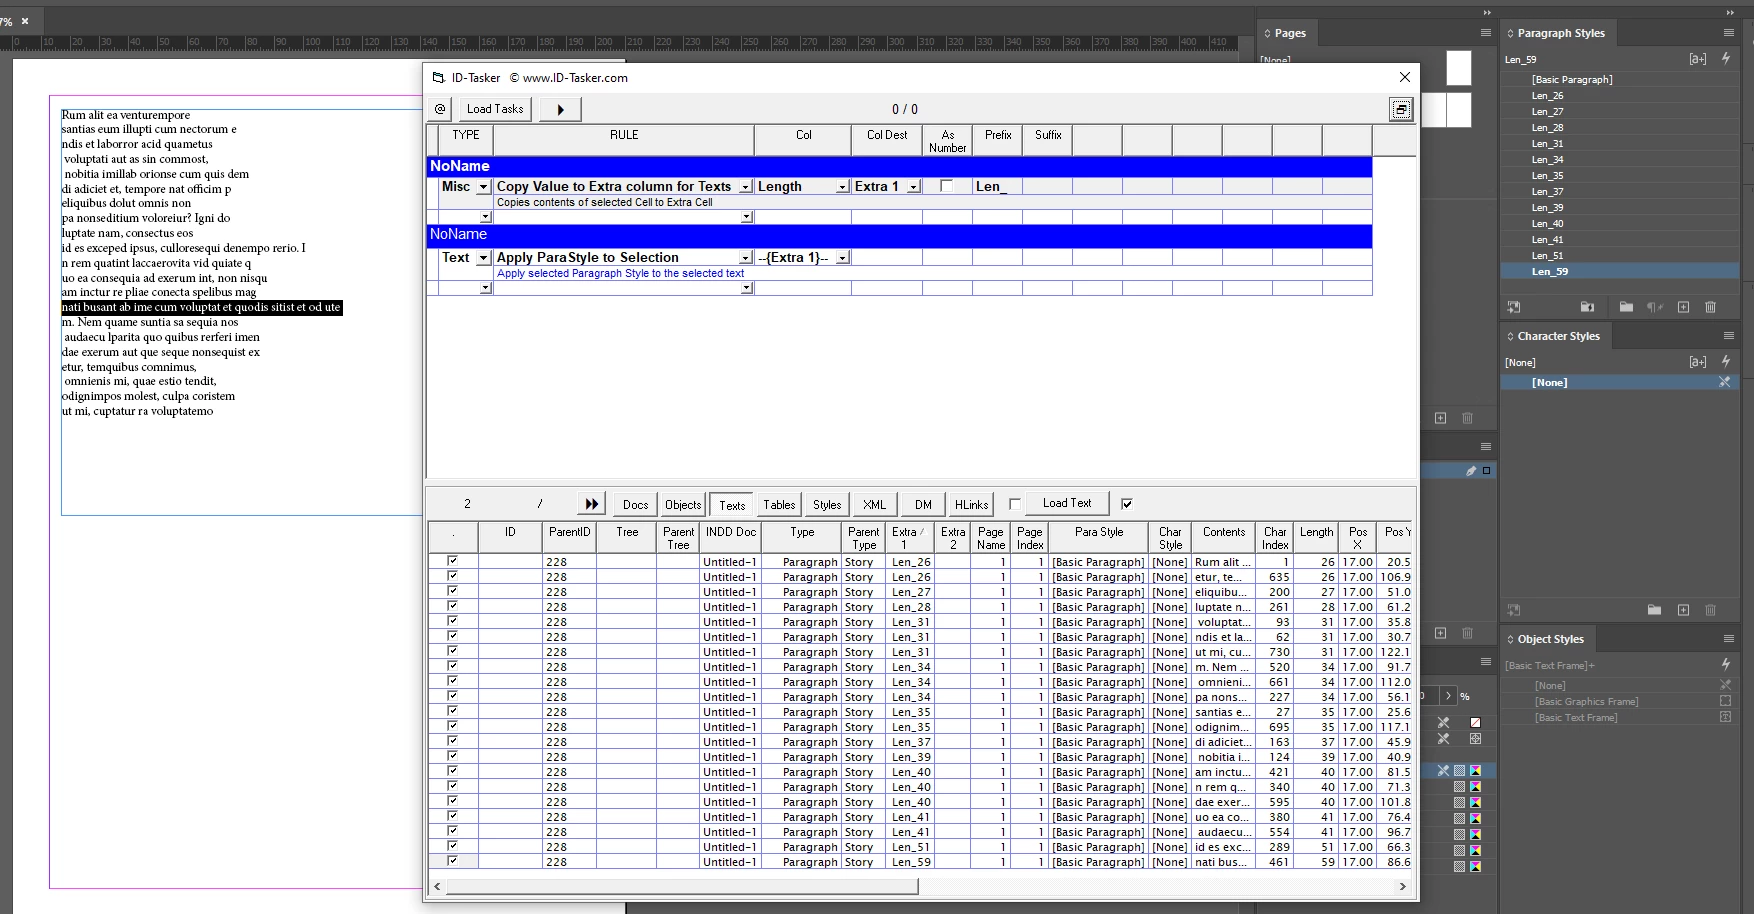Open the Text type dropdown
The image size is (1754, 914).
coord(483,258)
